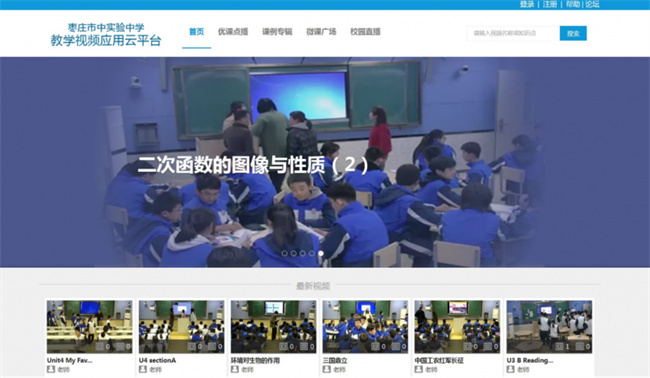Click comment count icon on U4 sectionA thumbnail
Screen dimensions: 650x378
click(212, 346)
